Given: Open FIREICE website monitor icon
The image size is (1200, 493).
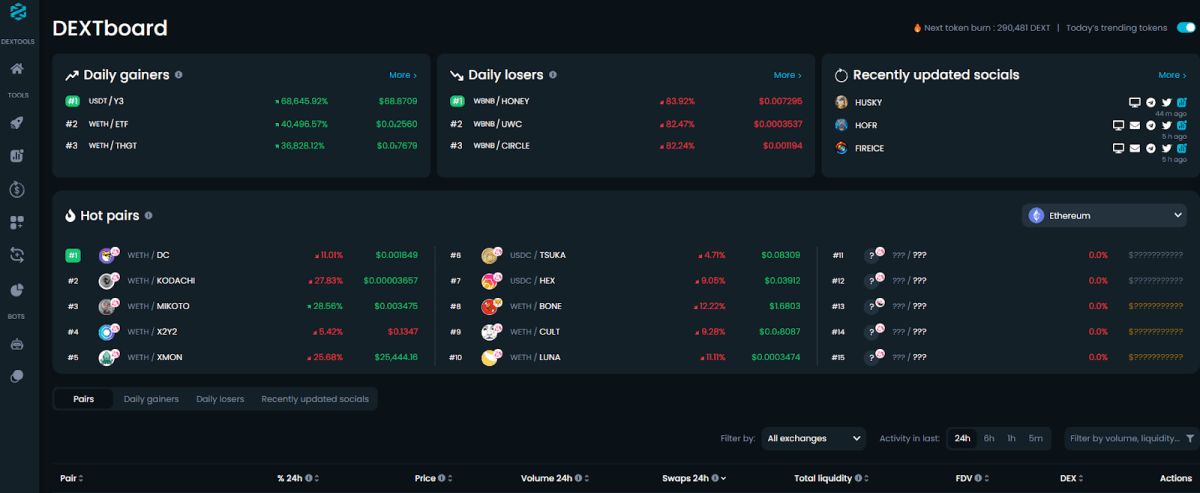Looking at the screenshot, I should [x=1119, y=148].
